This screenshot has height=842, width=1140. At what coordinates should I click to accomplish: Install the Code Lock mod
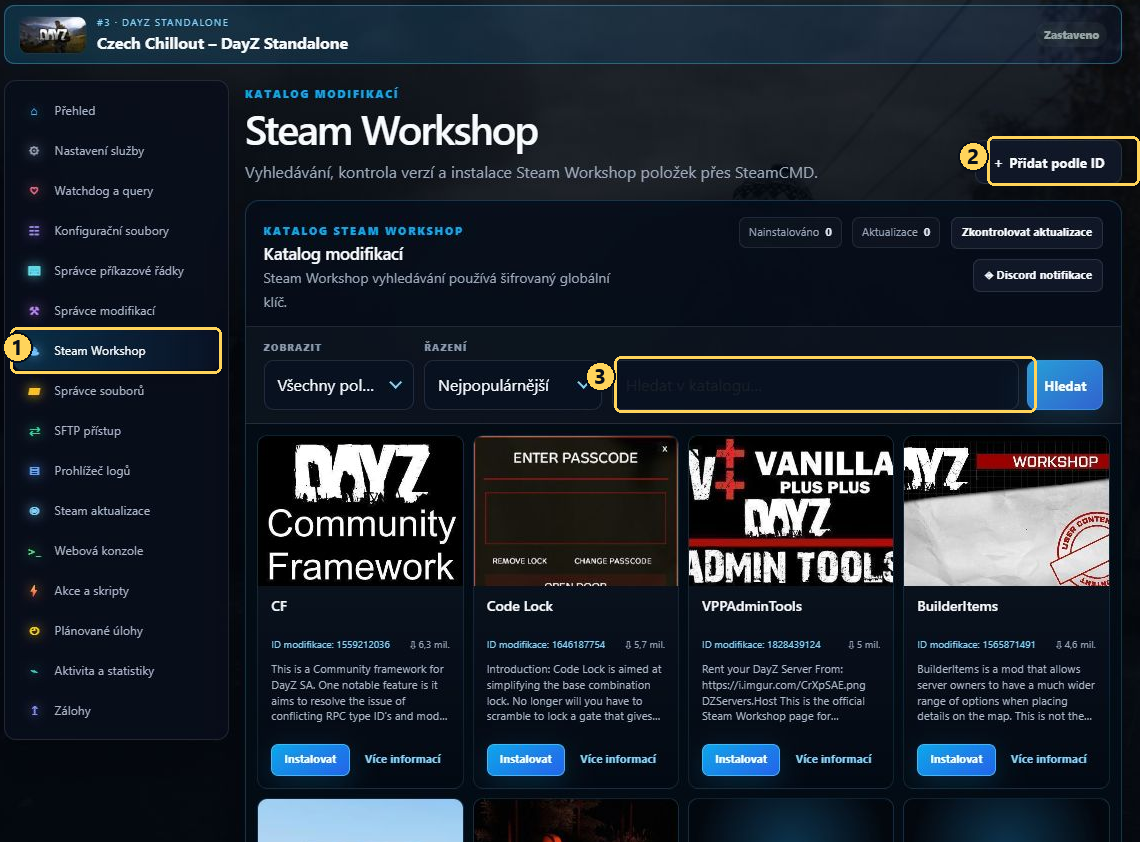(526, 759)
